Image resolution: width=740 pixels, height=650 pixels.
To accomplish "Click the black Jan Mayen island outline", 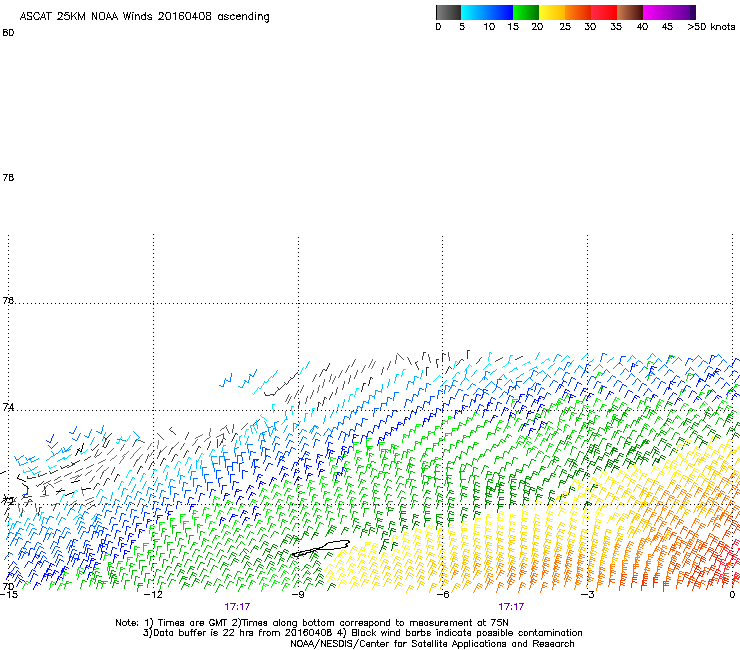I will pos(321,549).
